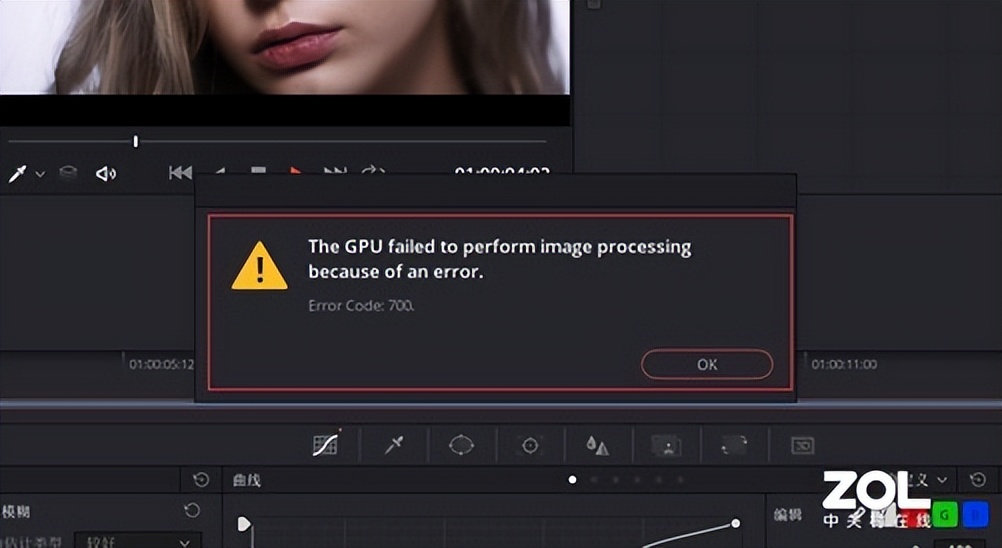Screen dimensions: 1002x548
Task: Click the Error Code: 700 text
Action: click(x=362, y=305)
